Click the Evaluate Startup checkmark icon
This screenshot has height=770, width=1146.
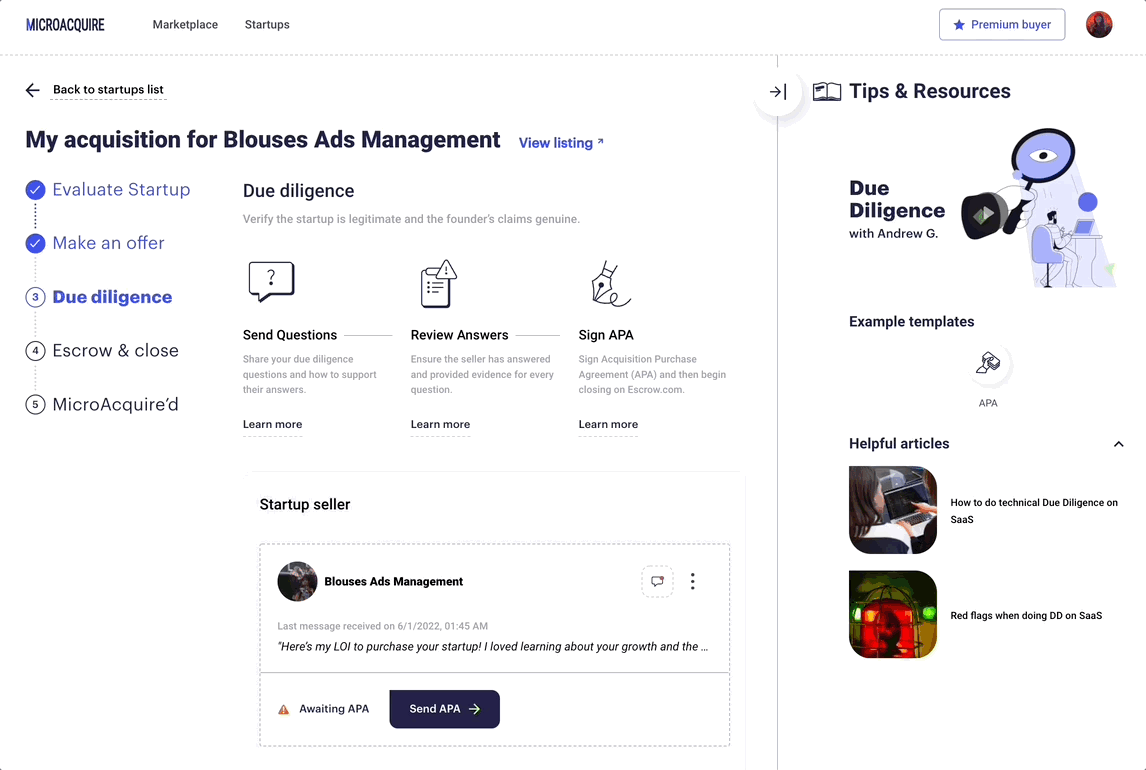[x=35, y=190]
